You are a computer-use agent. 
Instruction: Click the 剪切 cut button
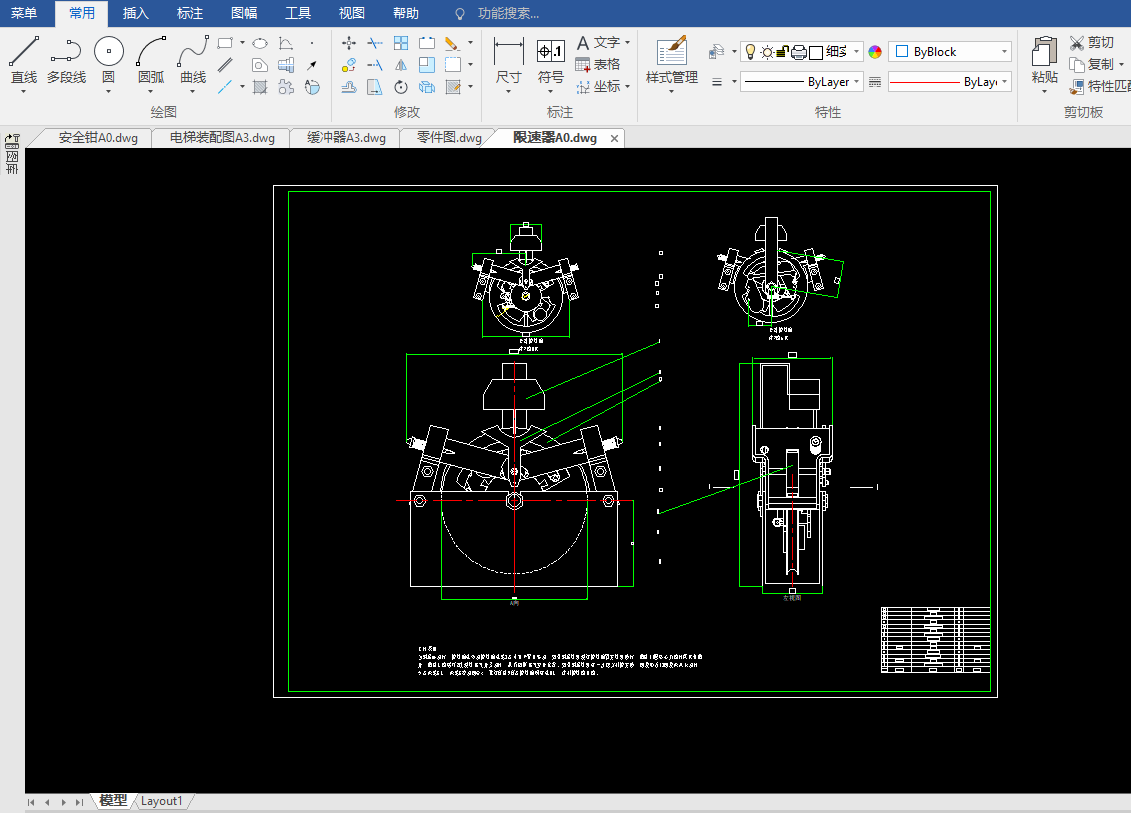1091,42
